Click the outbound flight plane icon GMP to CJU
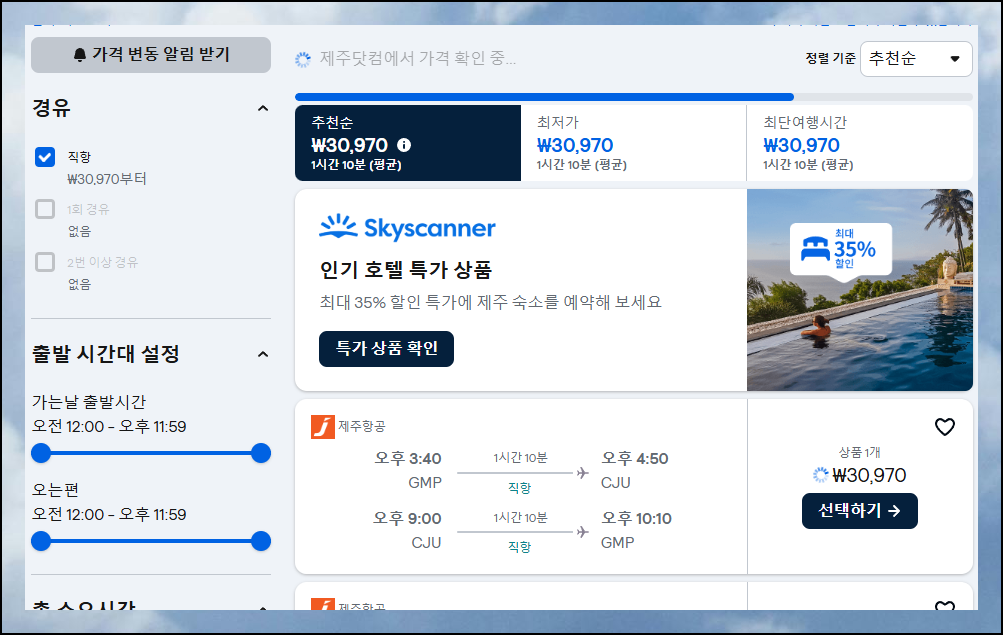Screen dimensions: 1003x635 coord(582,473)
